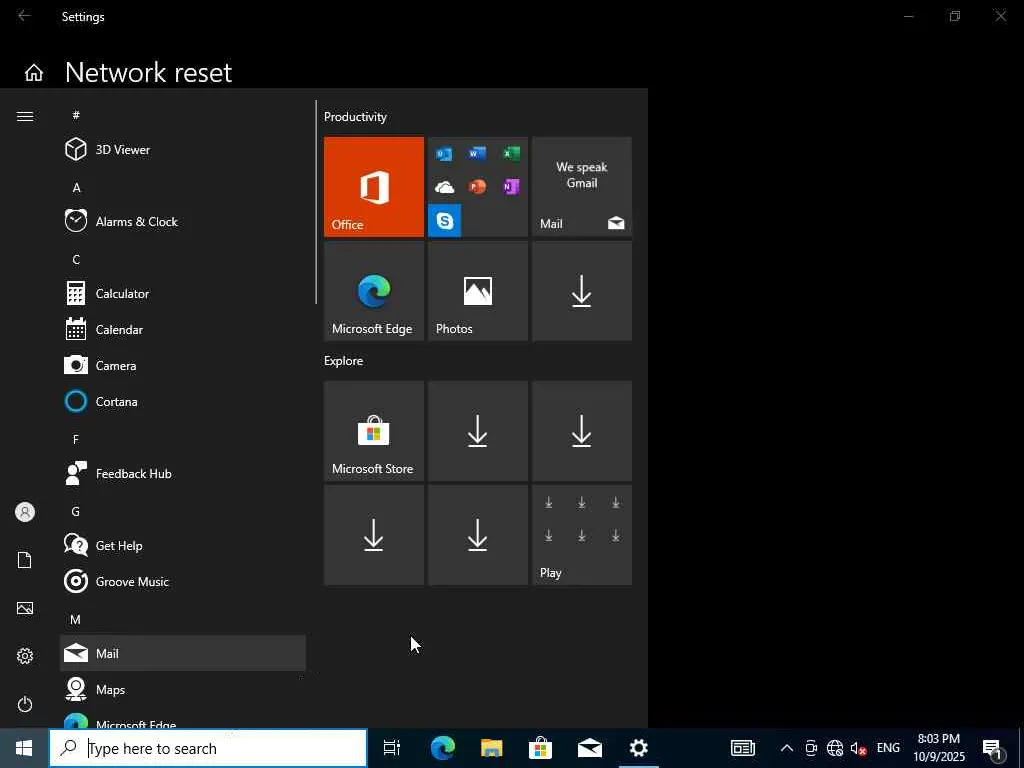
Task: Click the Settings gear on the taskbar
Action: 639,748
